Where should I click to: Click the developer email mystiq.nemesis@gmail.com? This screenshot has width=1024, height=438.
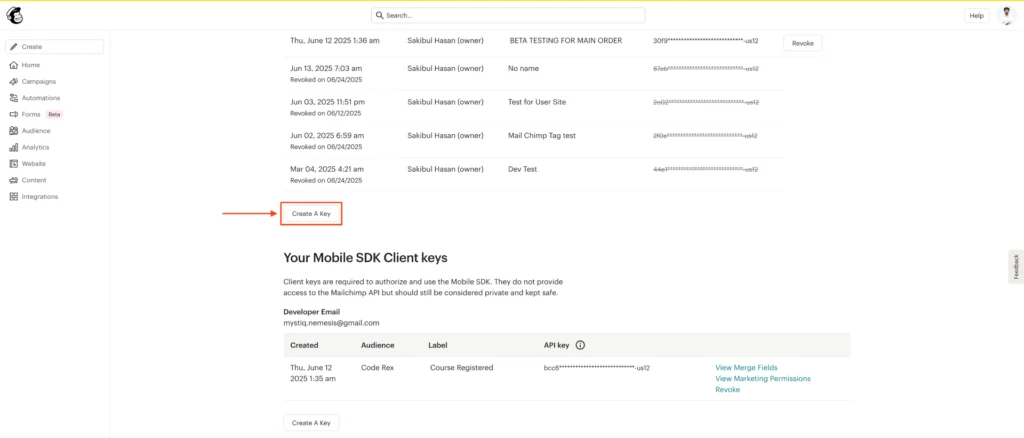tap(331, 323)
